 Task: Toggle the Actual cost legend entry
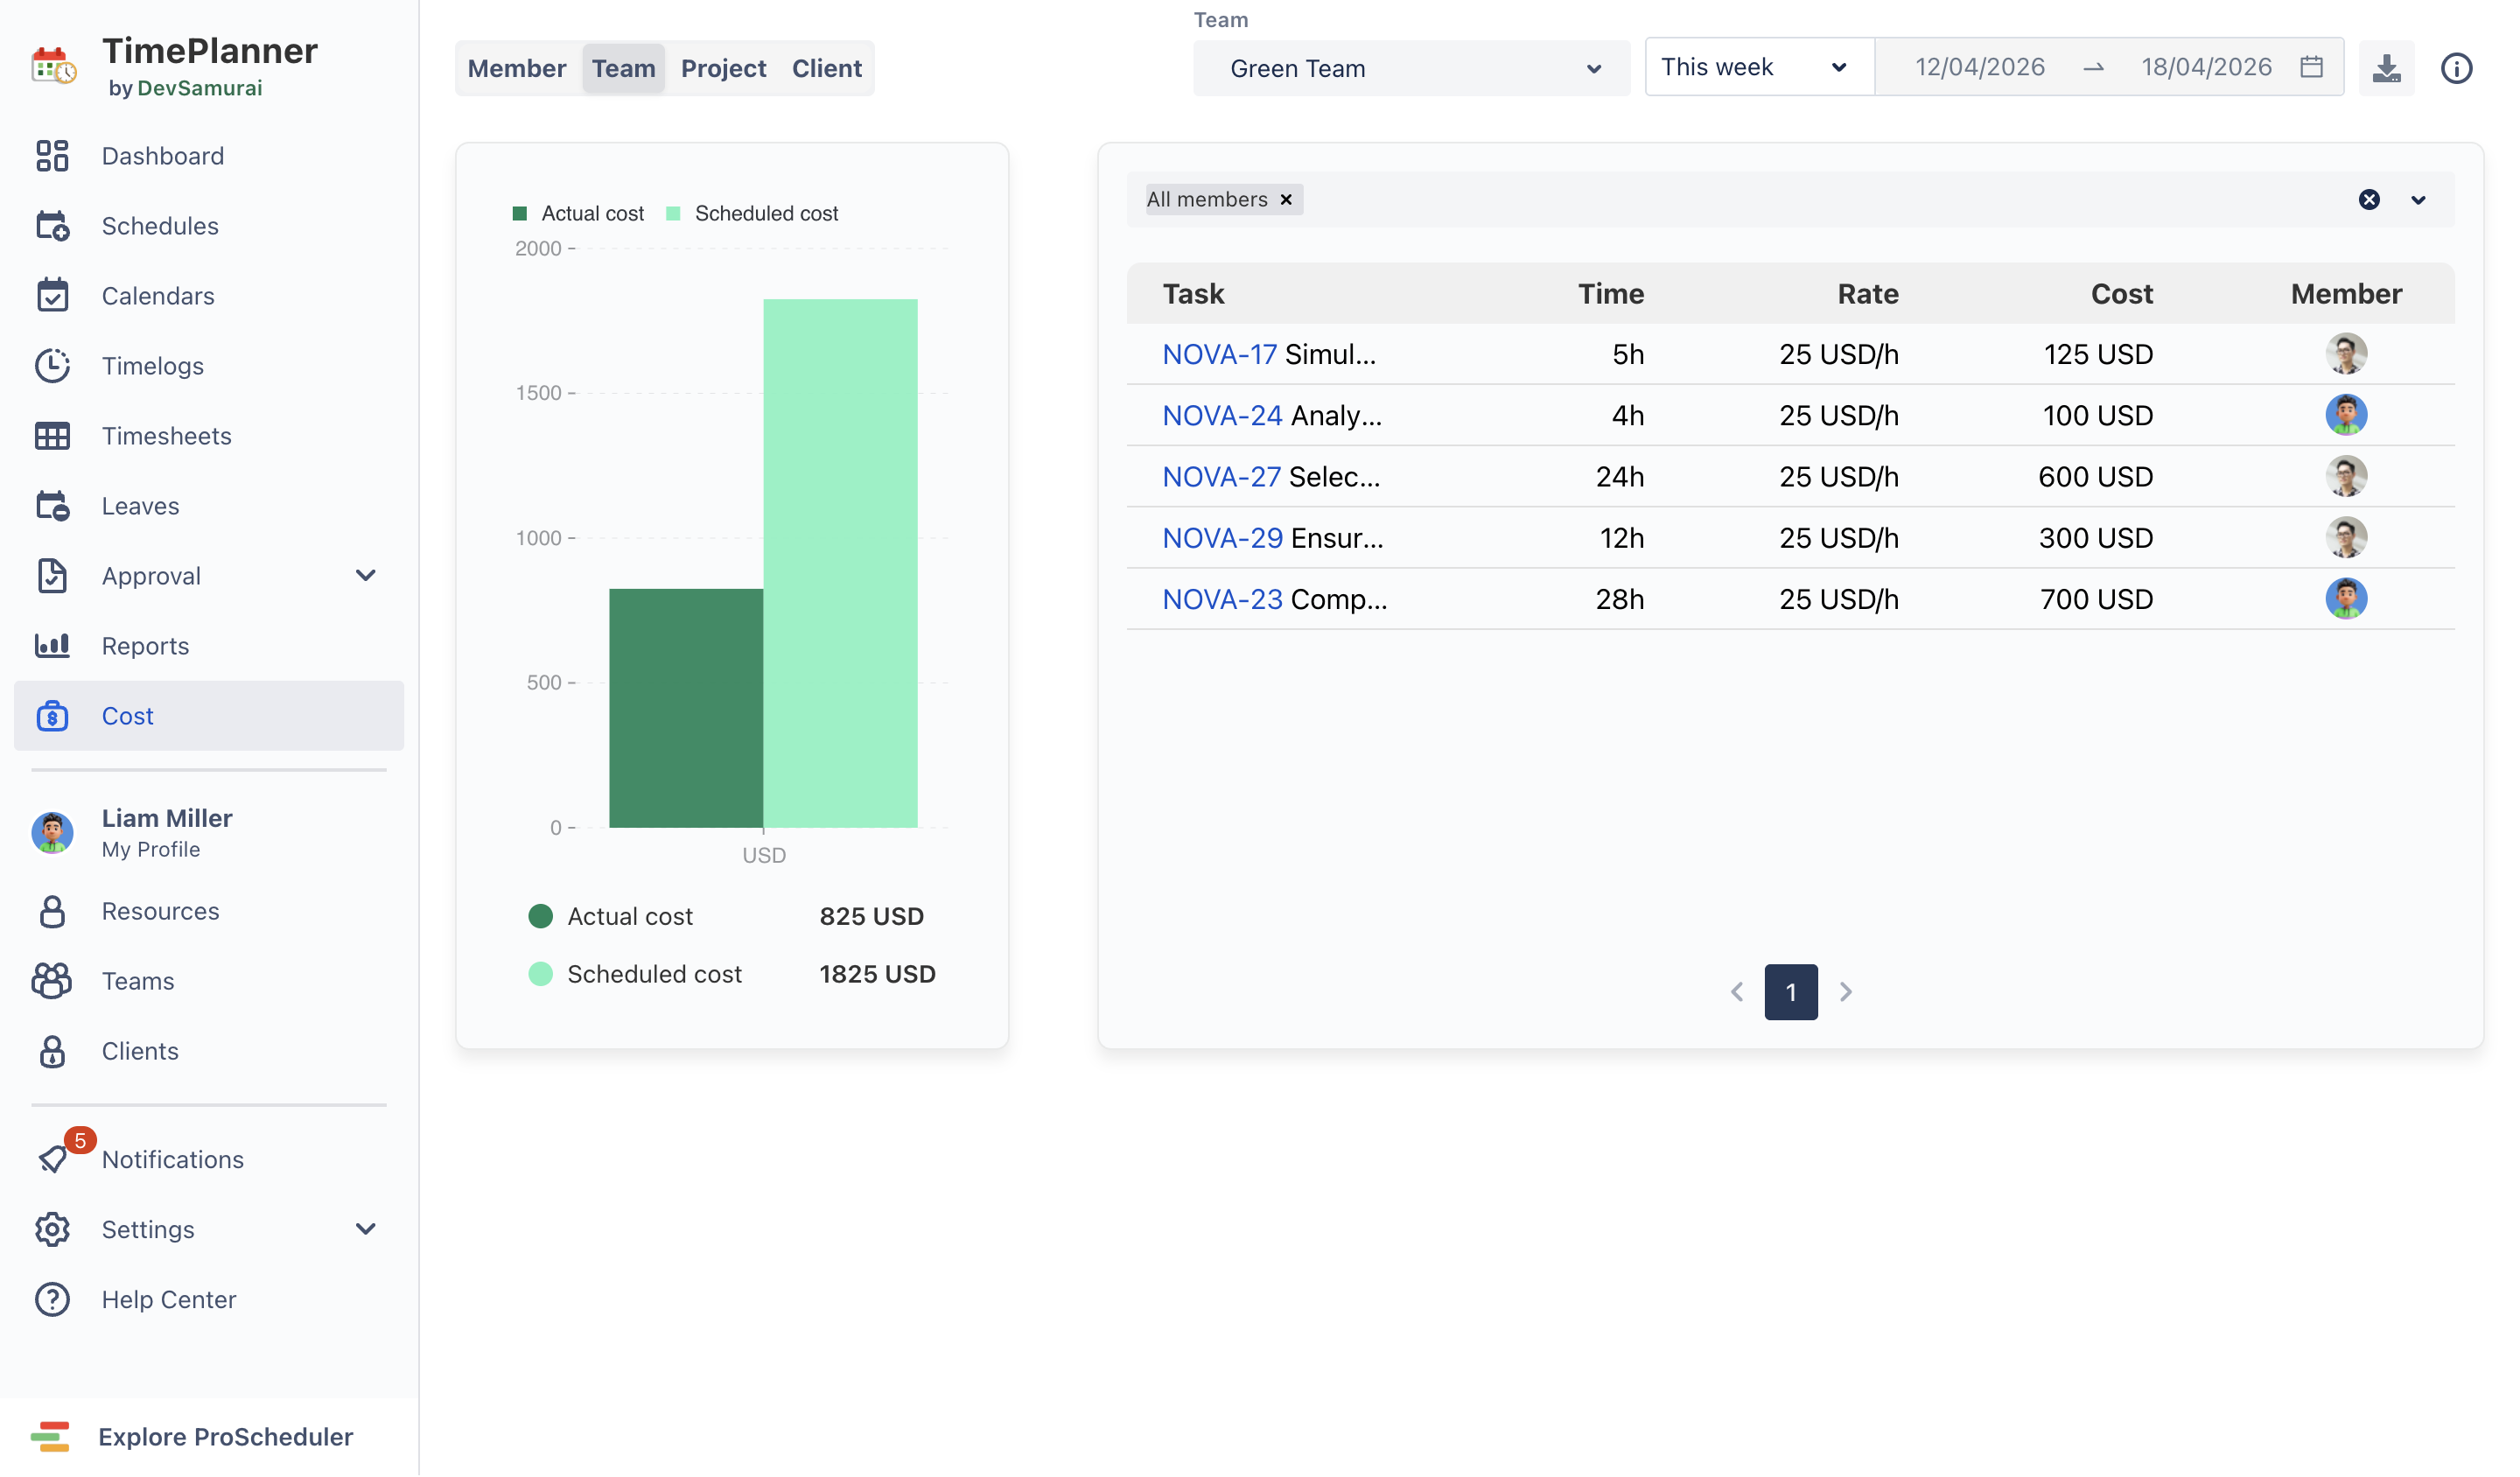coord(578,212)
